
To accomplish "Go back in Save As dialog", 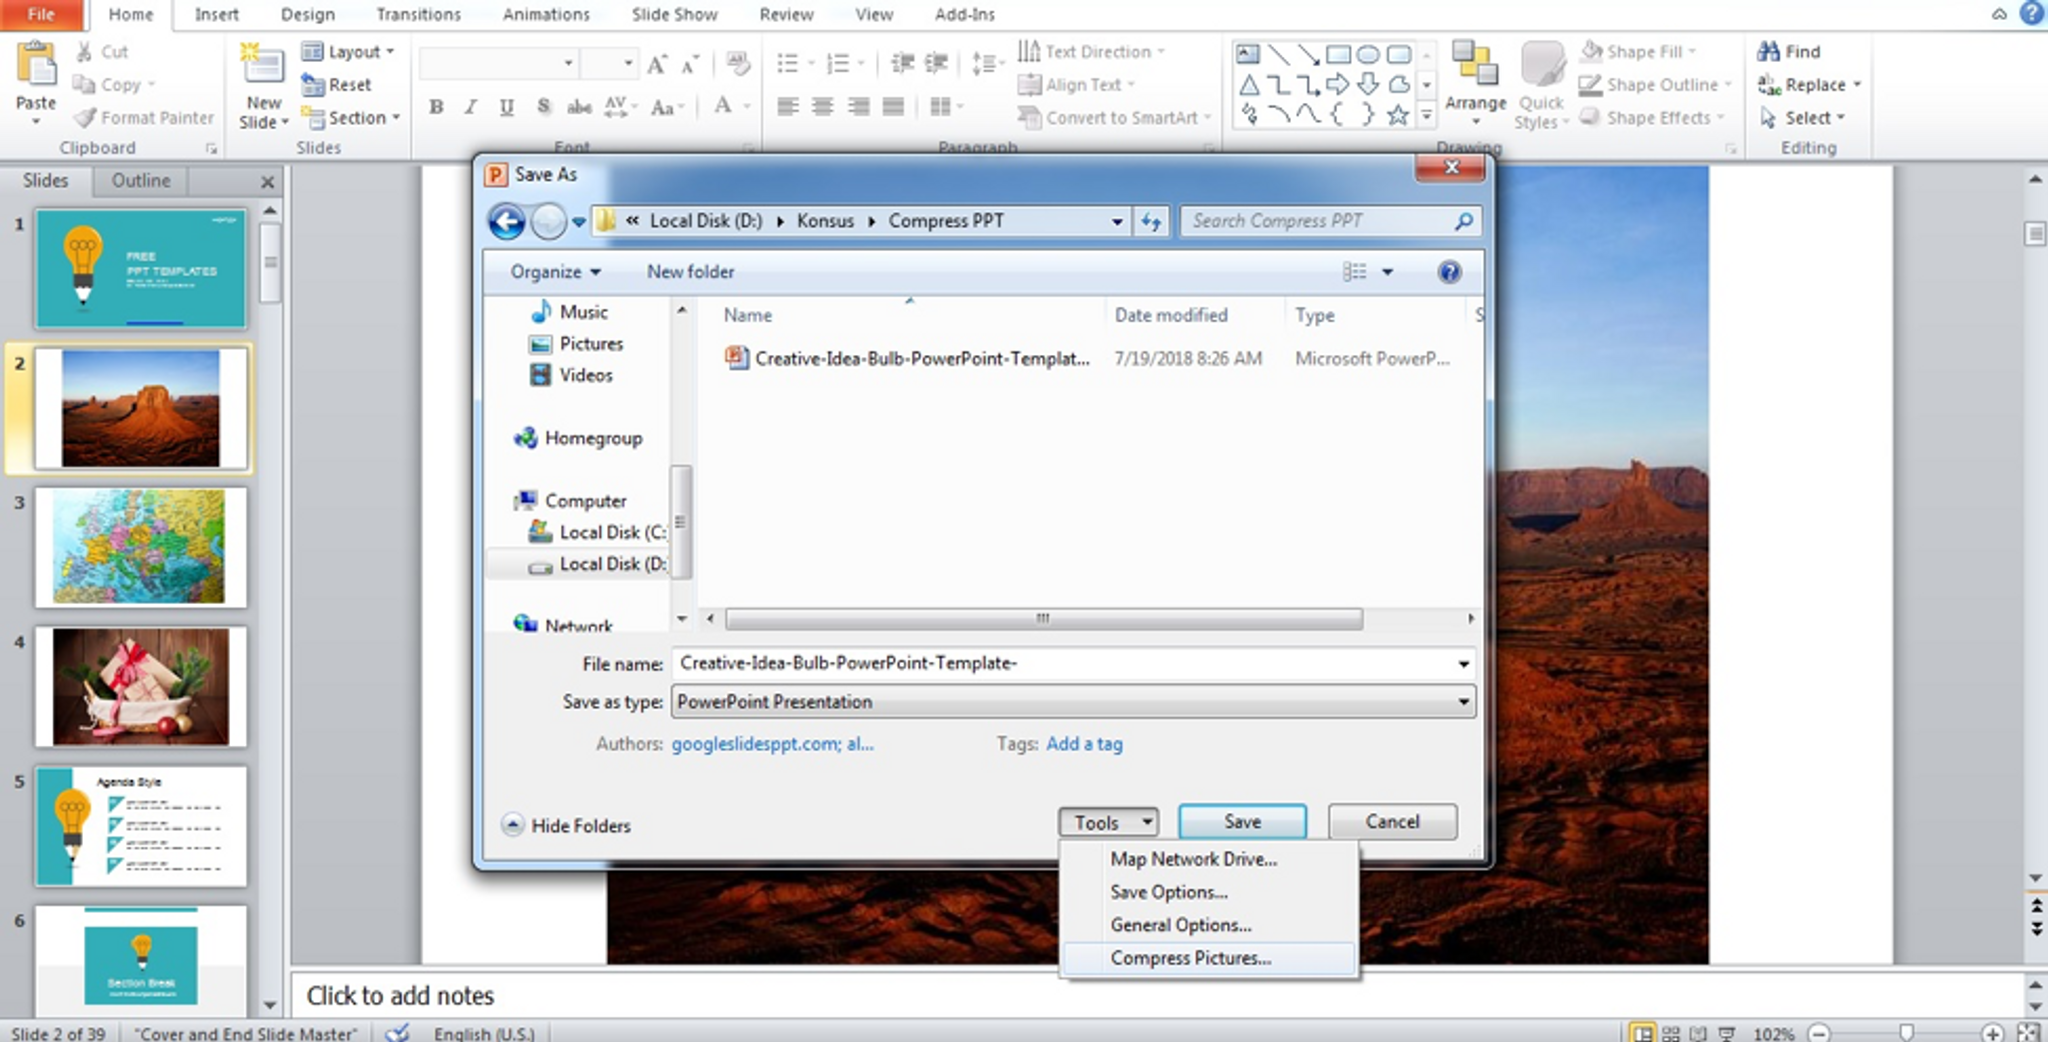I will pyautogui.click(x=507, y=221).
